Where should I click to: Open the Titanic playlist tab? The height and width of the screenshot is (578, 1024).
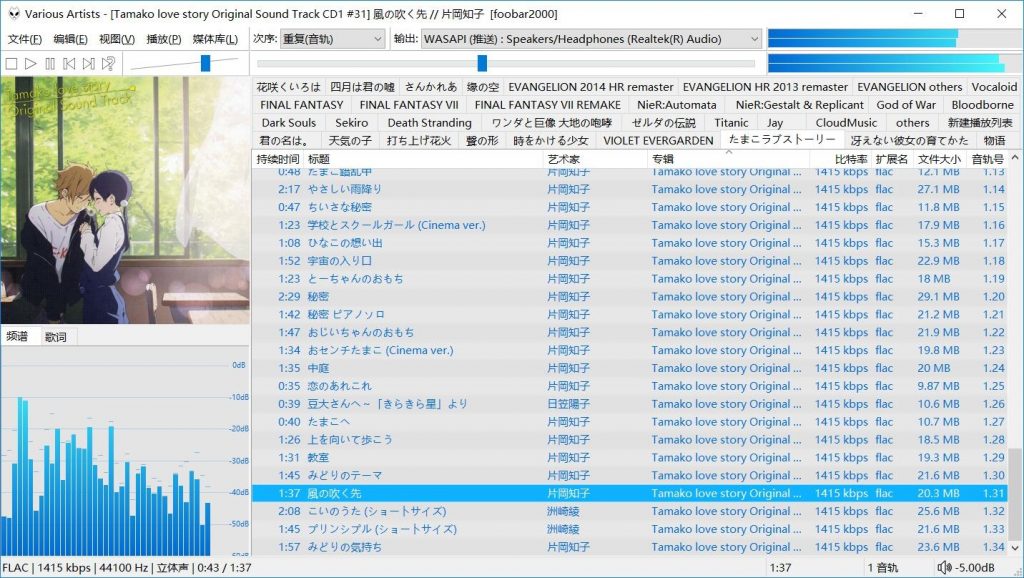[731, 123]
